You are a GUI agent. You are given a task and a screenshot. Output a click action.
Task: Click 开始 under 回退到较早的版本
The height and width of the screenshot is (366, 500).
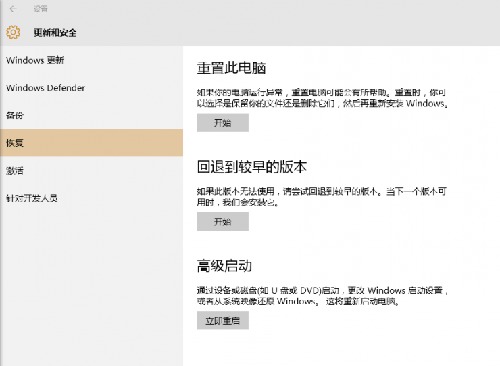pos(223,222)
